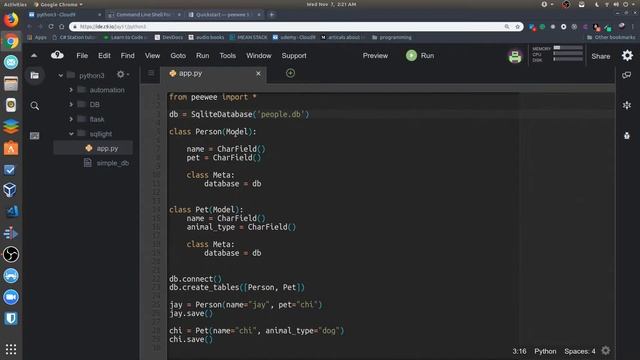
Task: Open the File menu
Action: pos(82,56)
